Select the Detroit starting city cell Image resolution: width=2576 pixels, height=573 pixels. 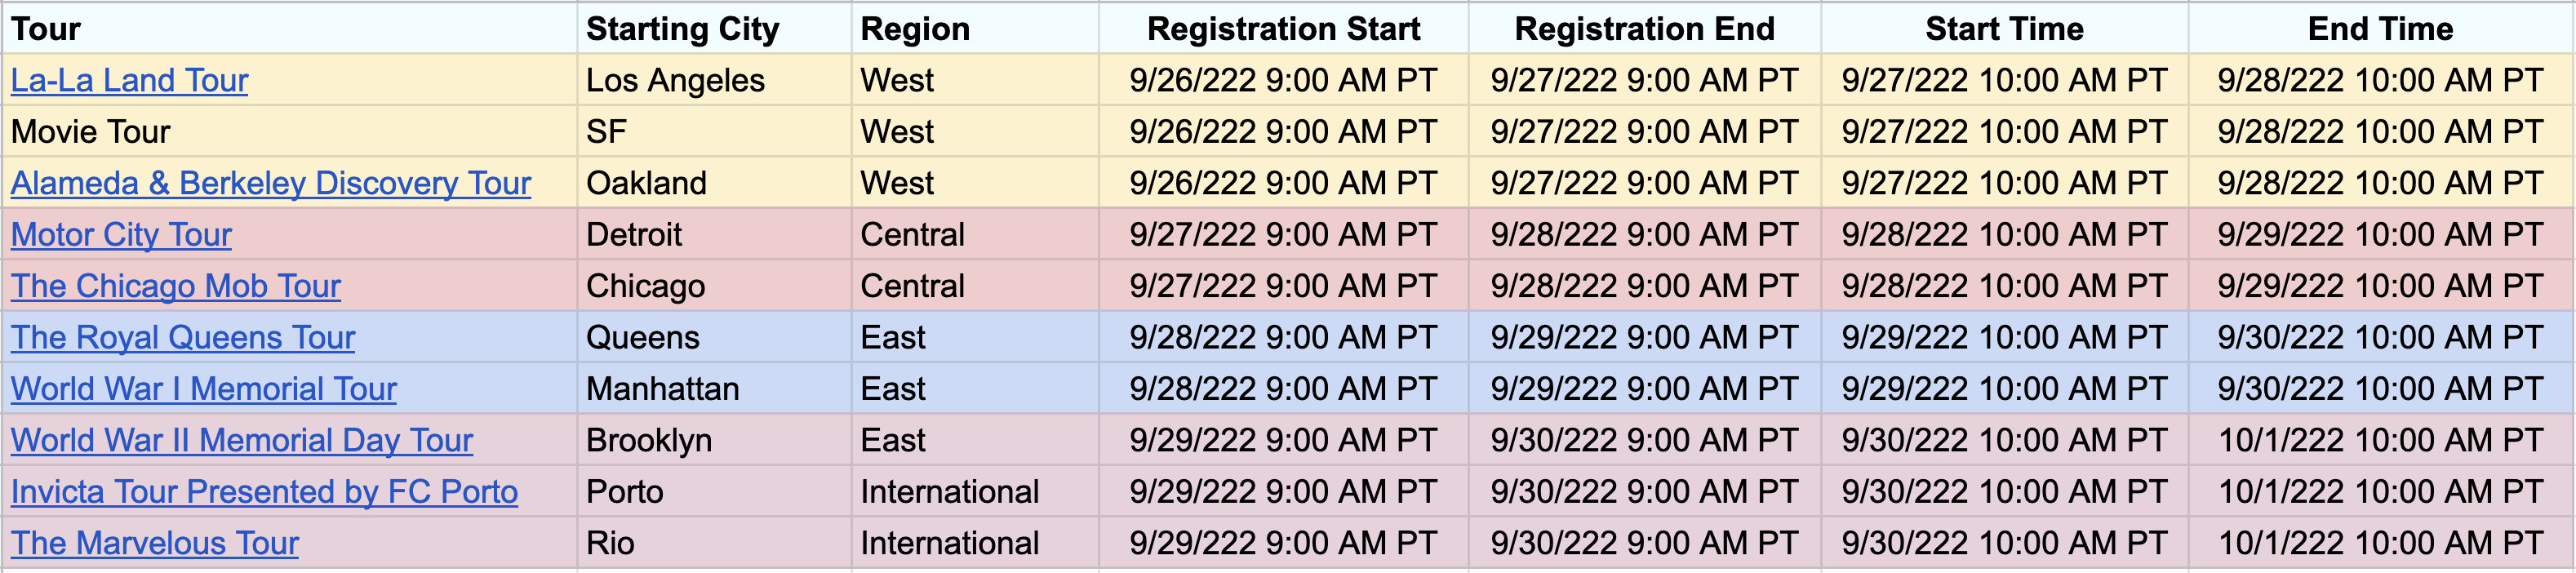pos(714,234)
